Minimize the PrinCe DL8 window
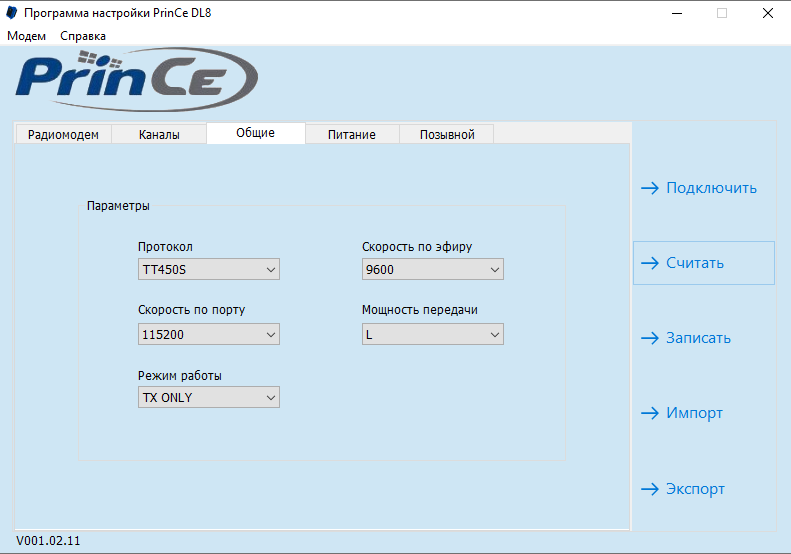 [677, 13]
